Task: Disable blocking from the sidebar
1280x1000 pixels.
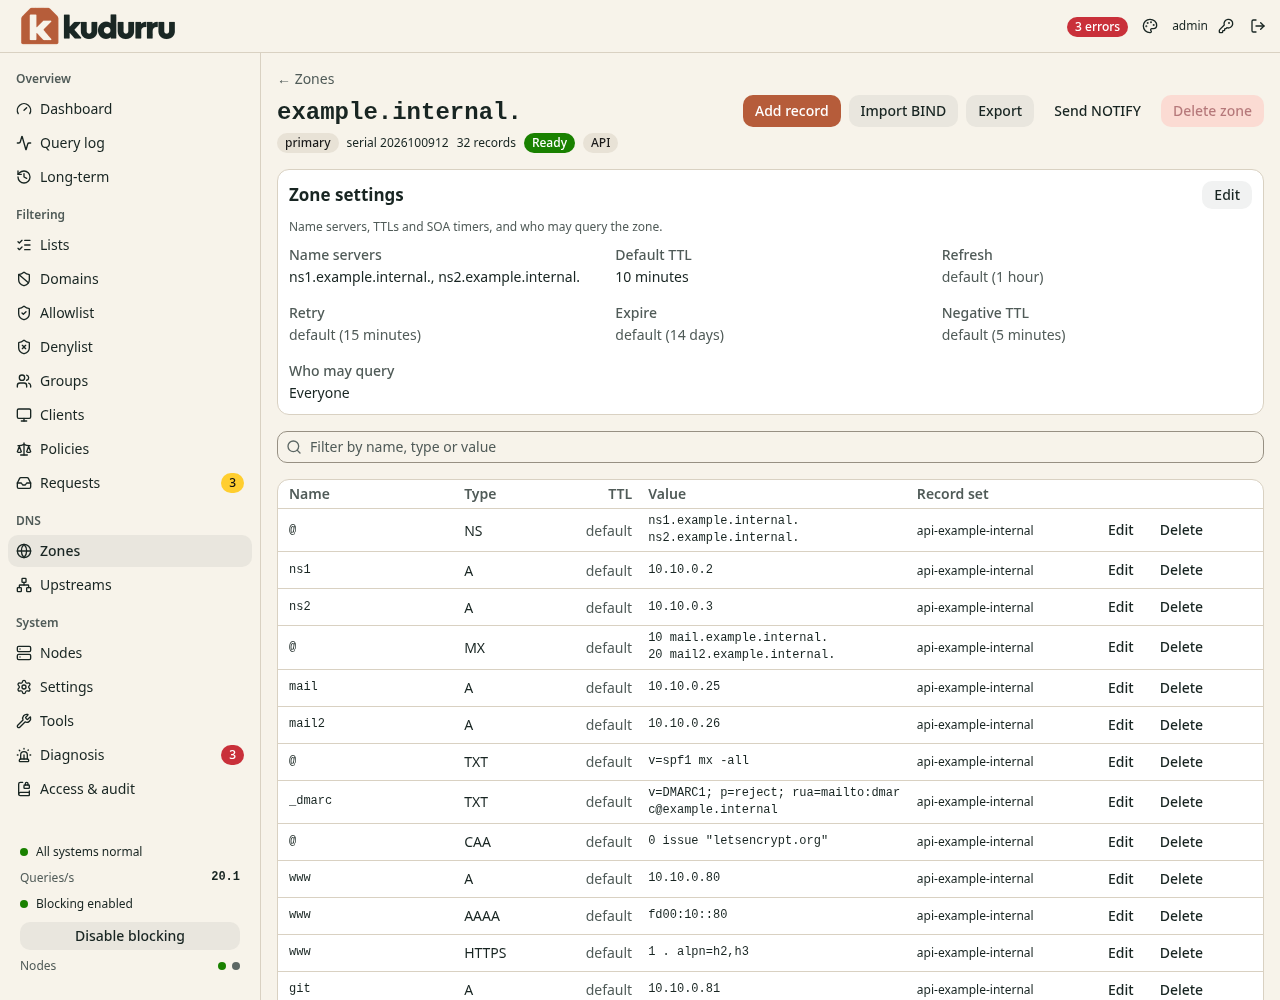Action: 130,936
